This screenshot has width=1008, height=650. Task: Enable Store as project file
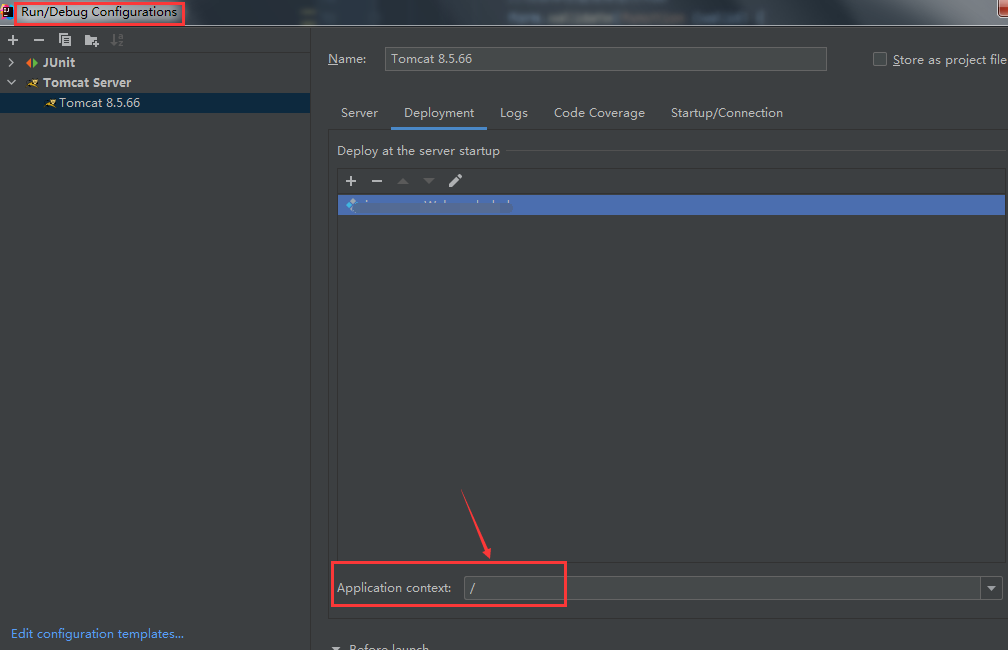[x=879, y=59]
